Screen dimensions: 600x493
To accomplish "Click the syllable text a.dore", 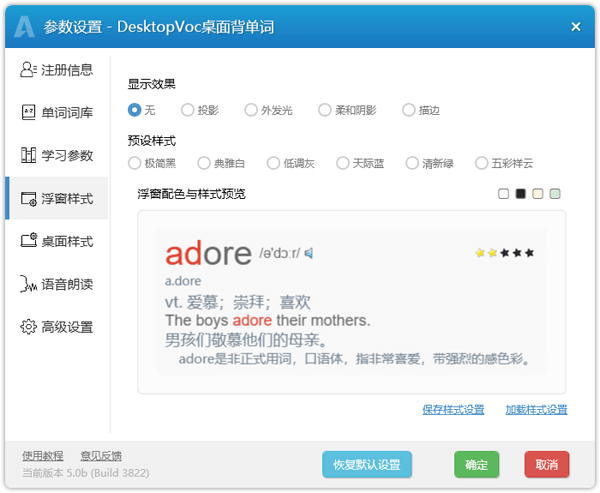I will point(183,281).
